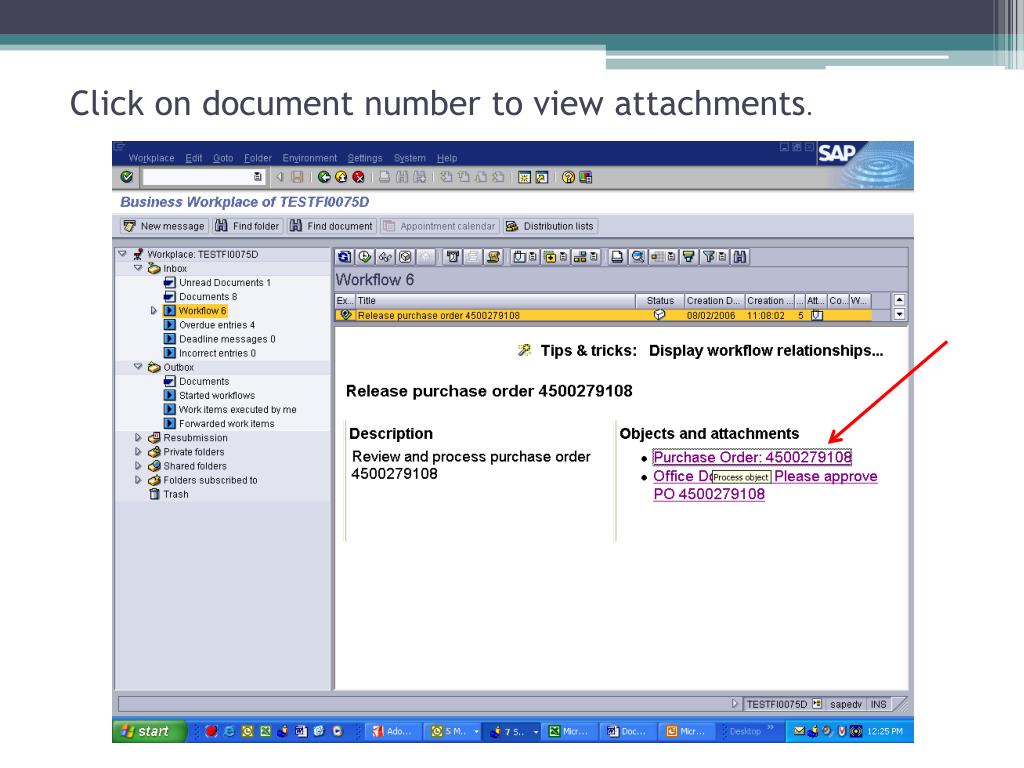The image size is (1024, 768).
Task: Select the Unread Documents 1 folder
Action: click(x=225, y=282)
